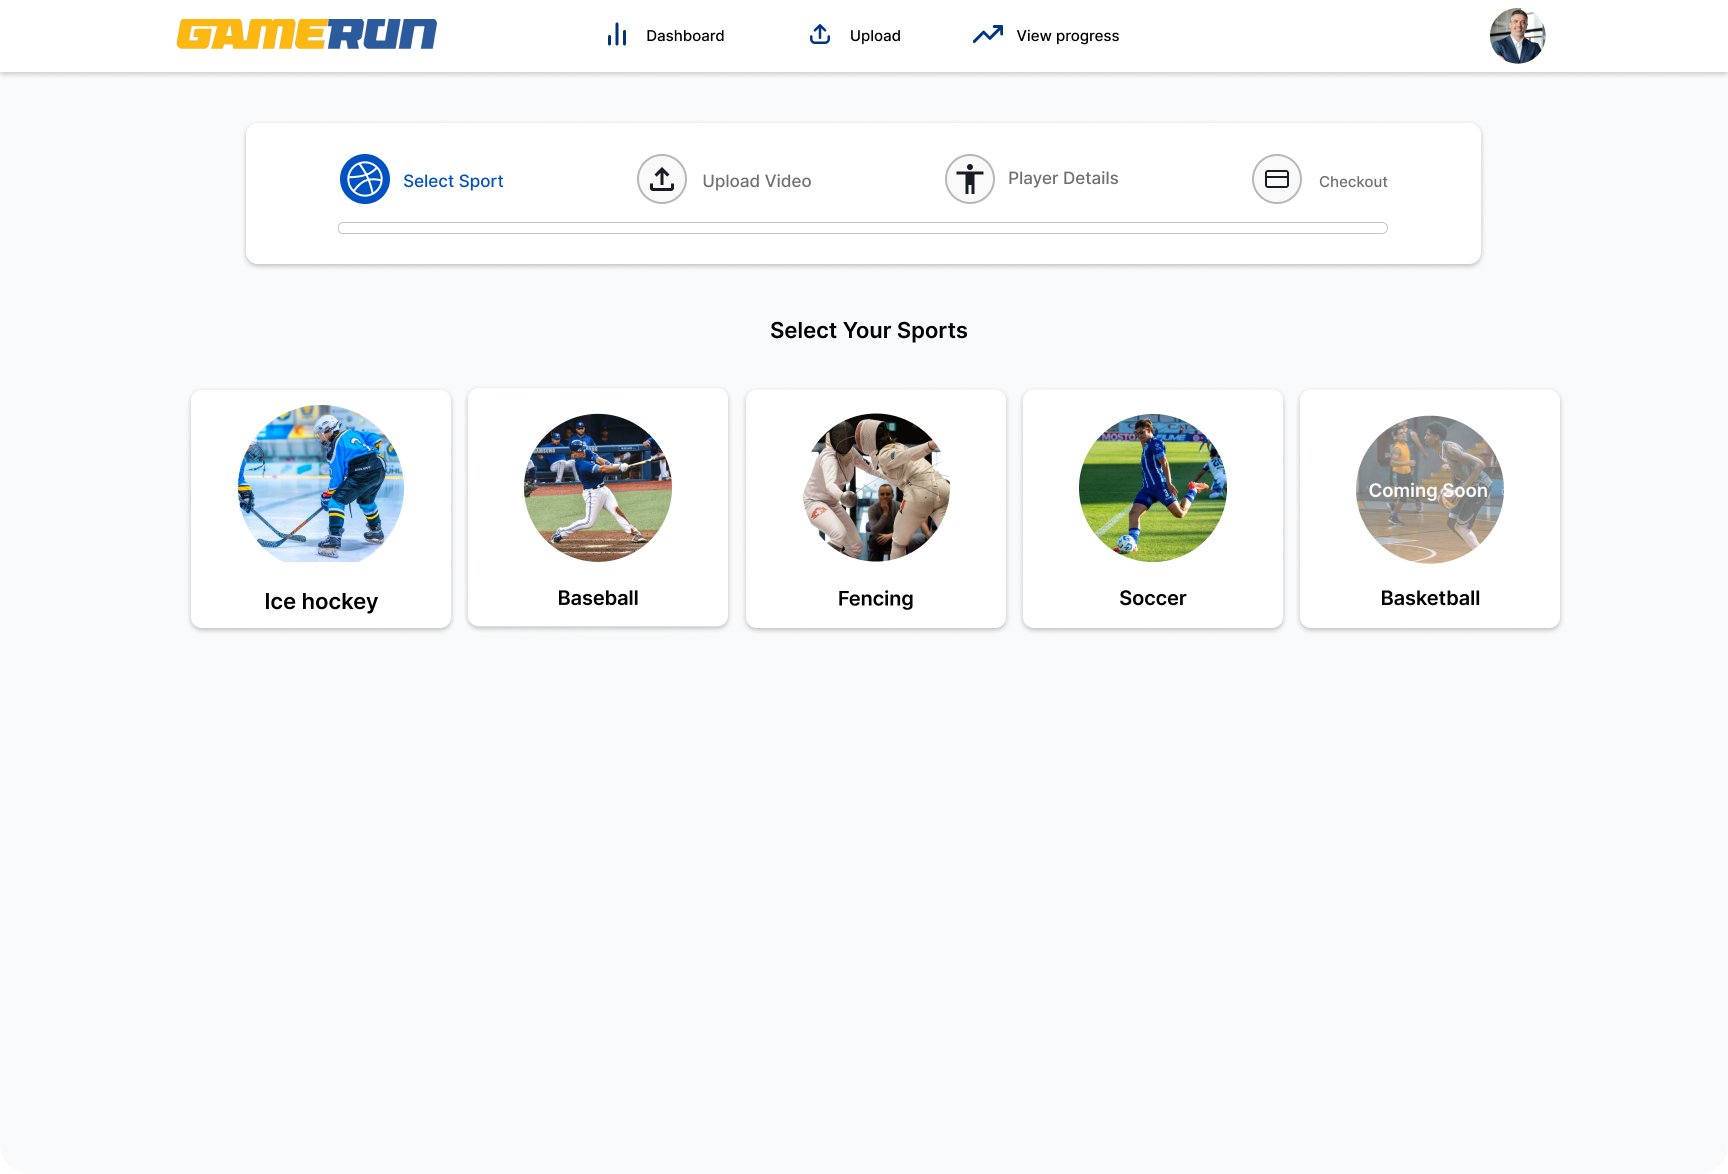Select the Ice hockey card label
Screen dimensions: 1728x1174
click(x=321, y=601)
